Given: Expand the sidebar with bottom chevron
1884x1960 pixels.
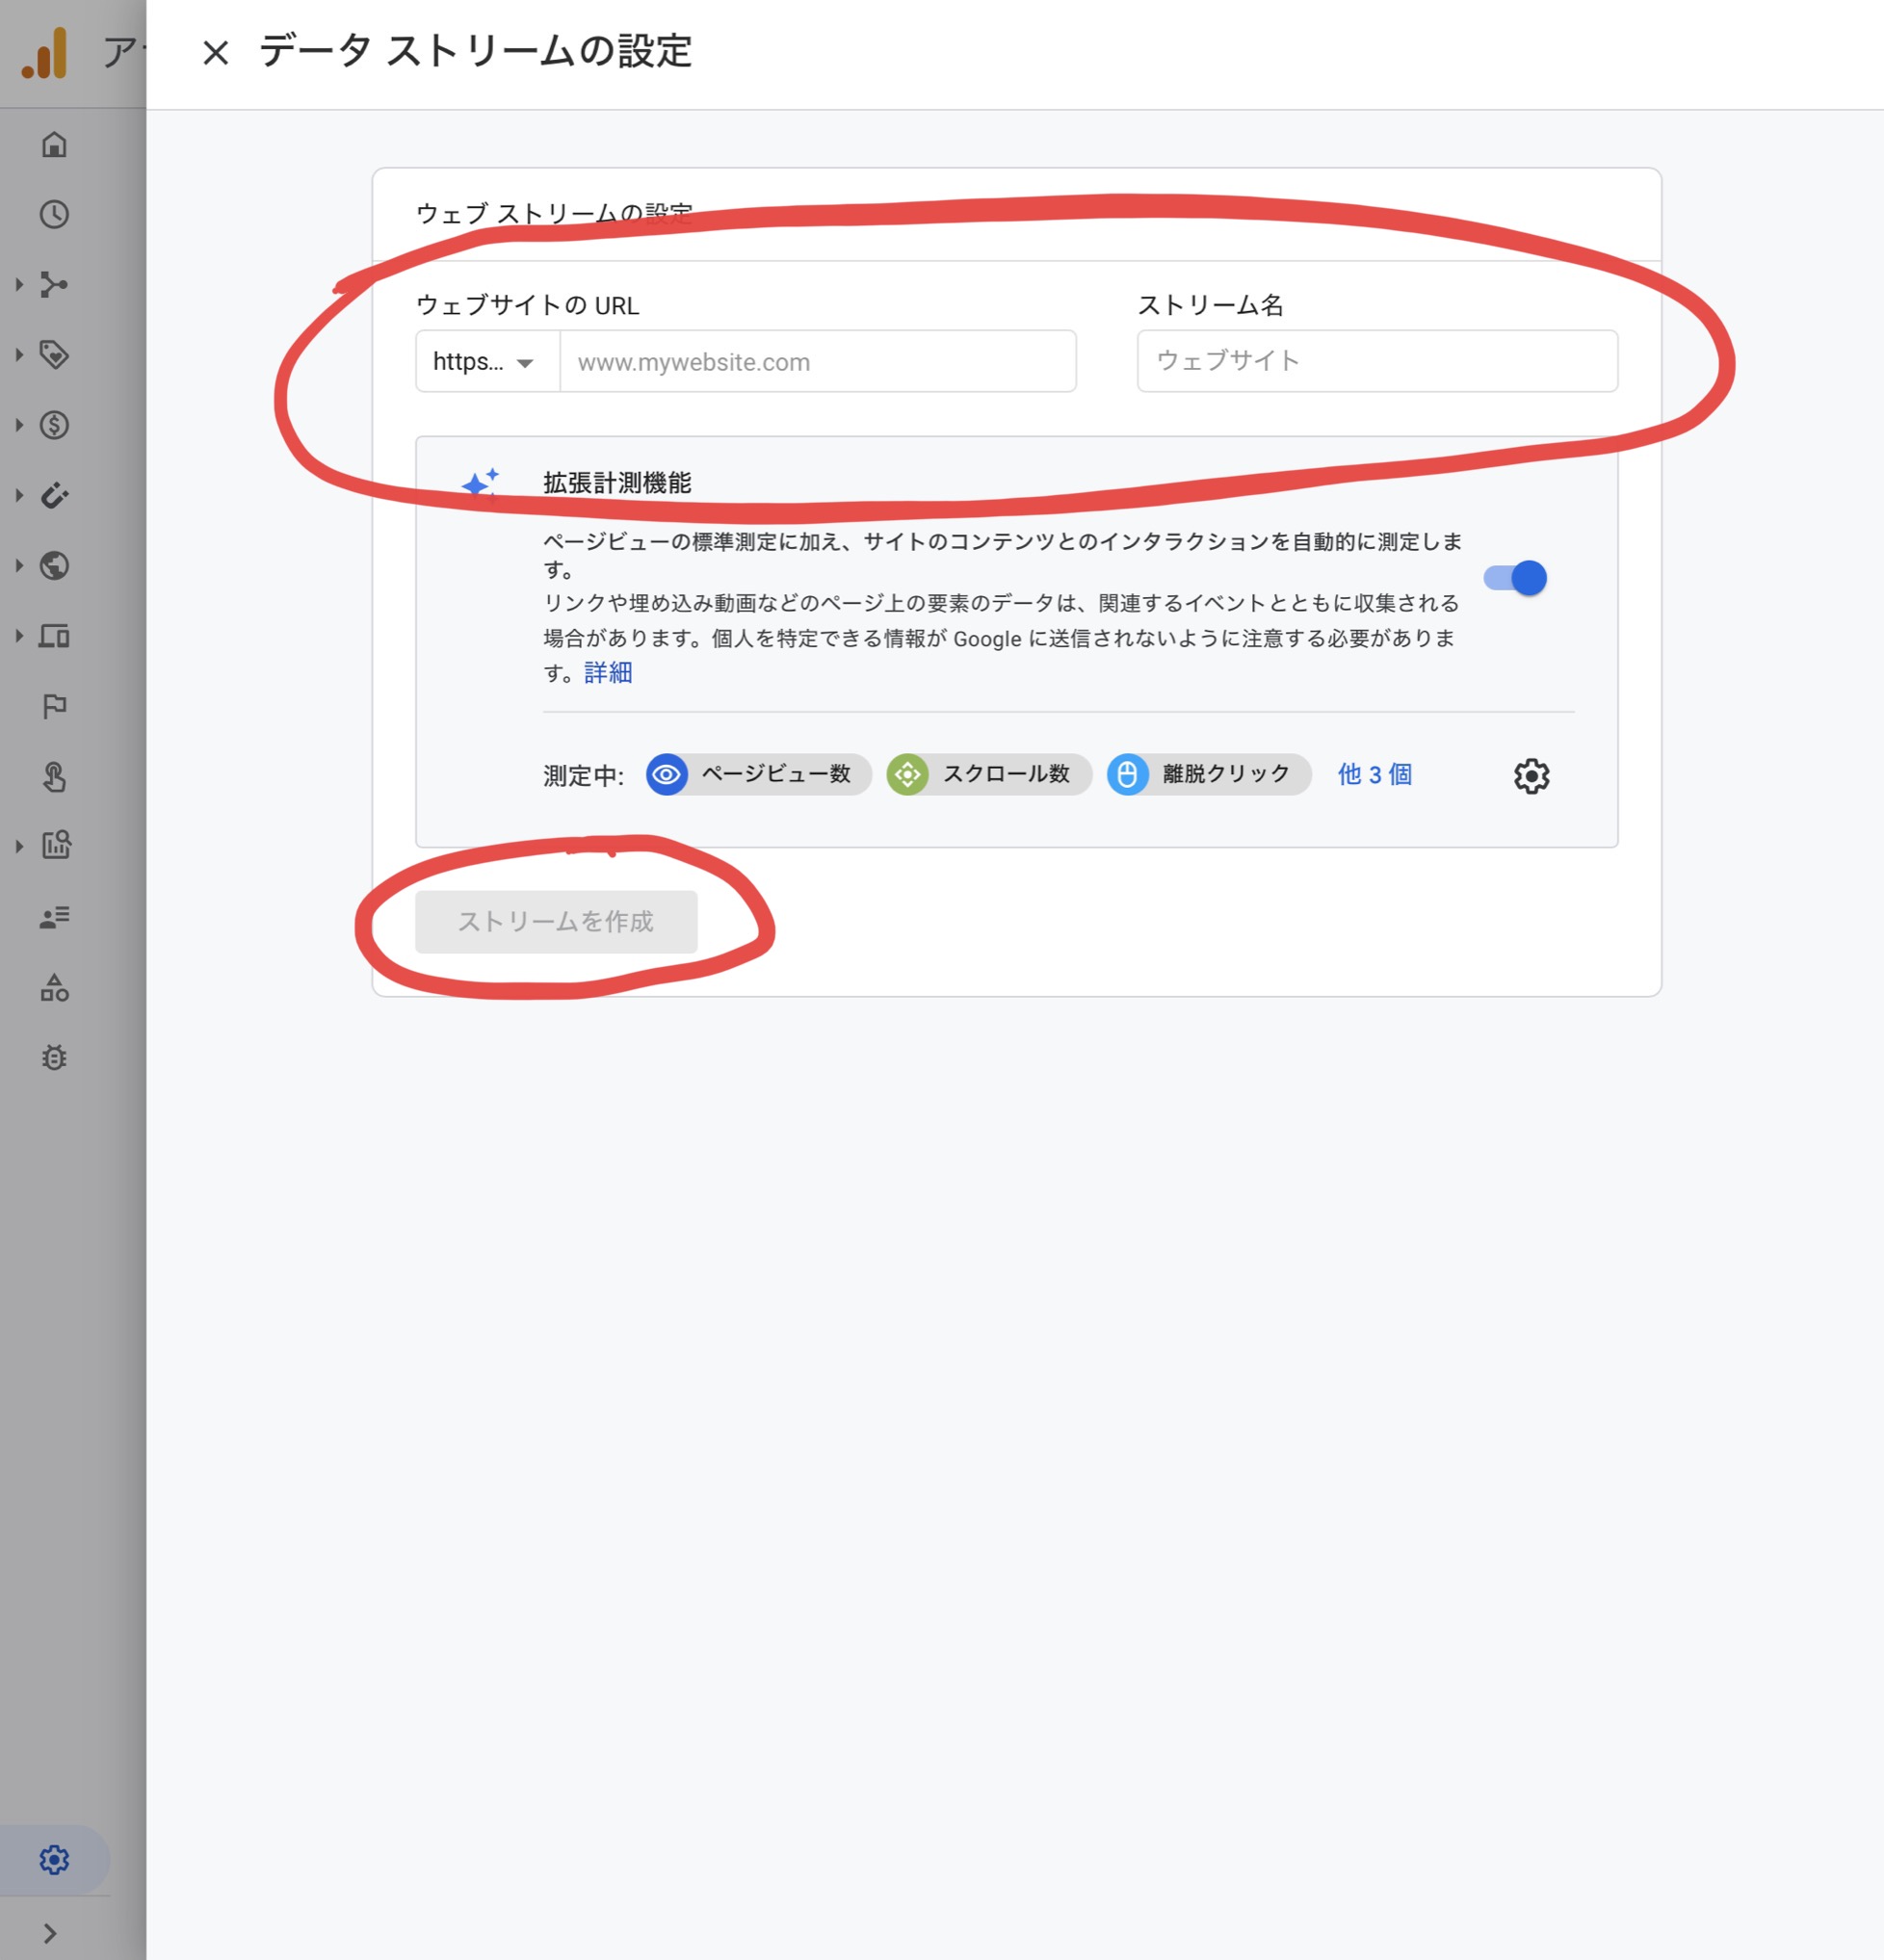Looking at the screenshot, I should [x=50, y=1932].
